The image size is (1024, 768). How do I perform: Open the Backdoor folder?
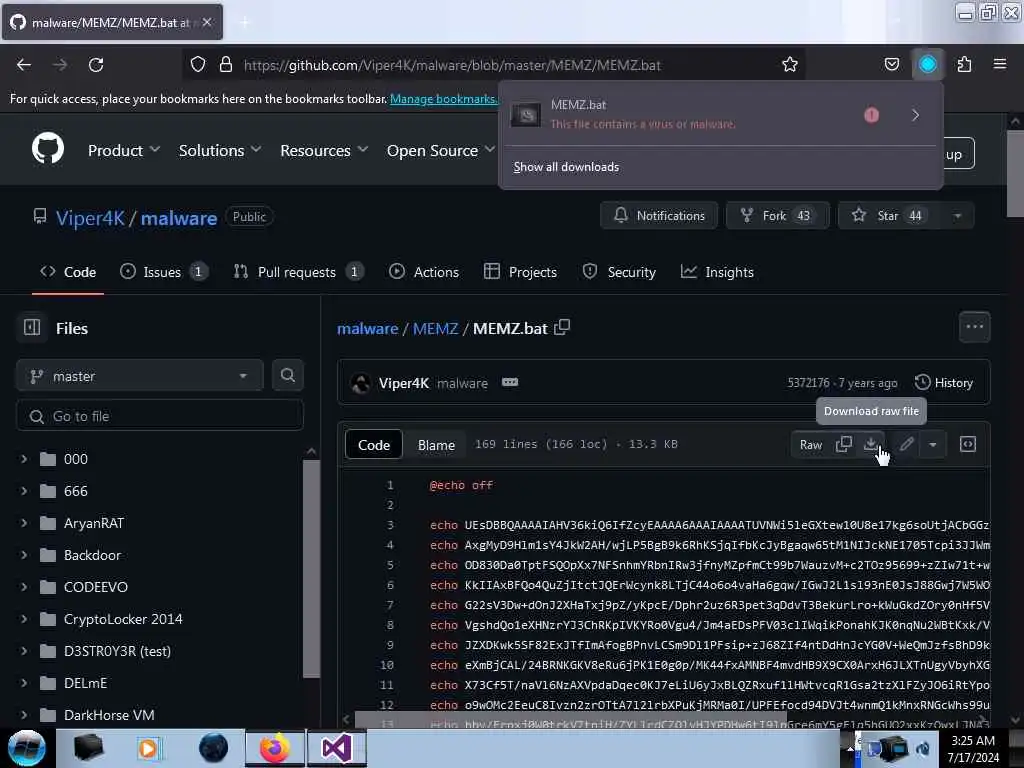(x=92, y=555)
